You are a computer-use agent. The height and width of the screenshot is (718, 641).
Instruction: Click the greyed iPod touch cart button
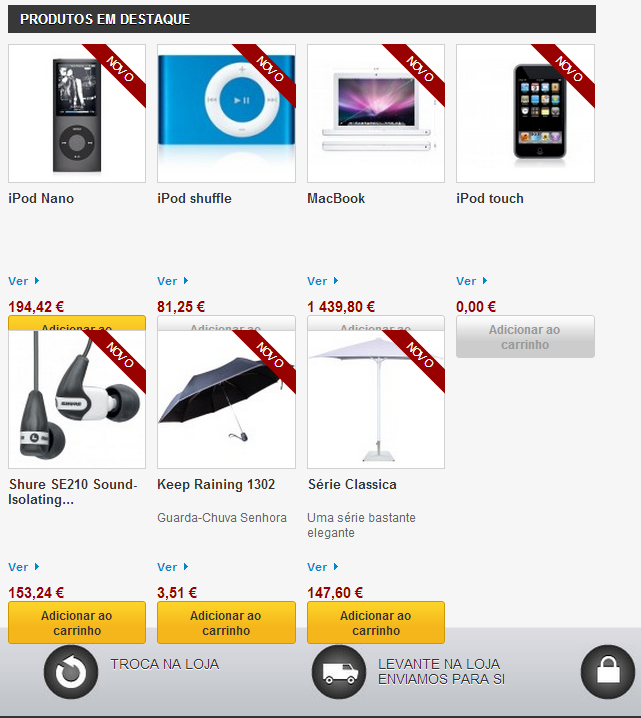[x=525, y=337]
